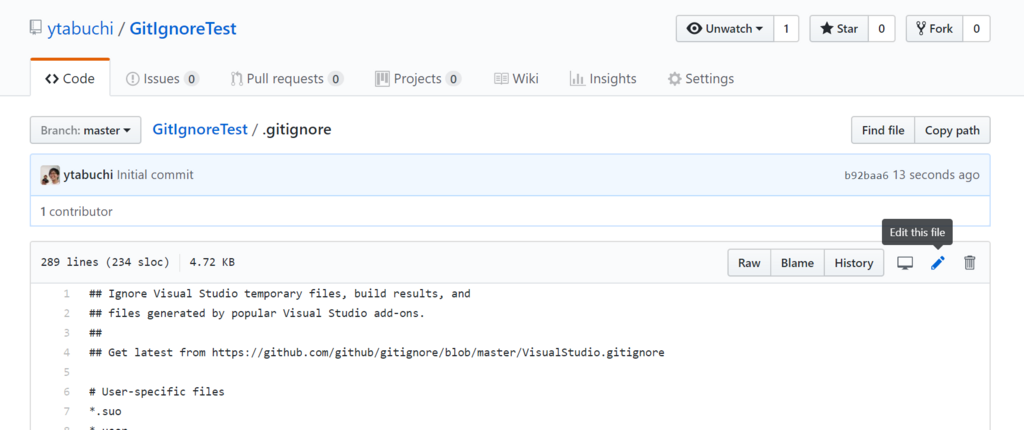The height and width of the screenshot is (430, 1024).
Task: Open the Insights tab
Action: [603, 78]
